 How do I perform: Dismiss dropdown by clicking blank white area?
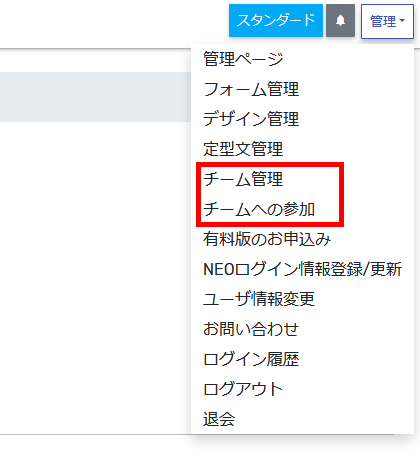[x=95, y=267]
